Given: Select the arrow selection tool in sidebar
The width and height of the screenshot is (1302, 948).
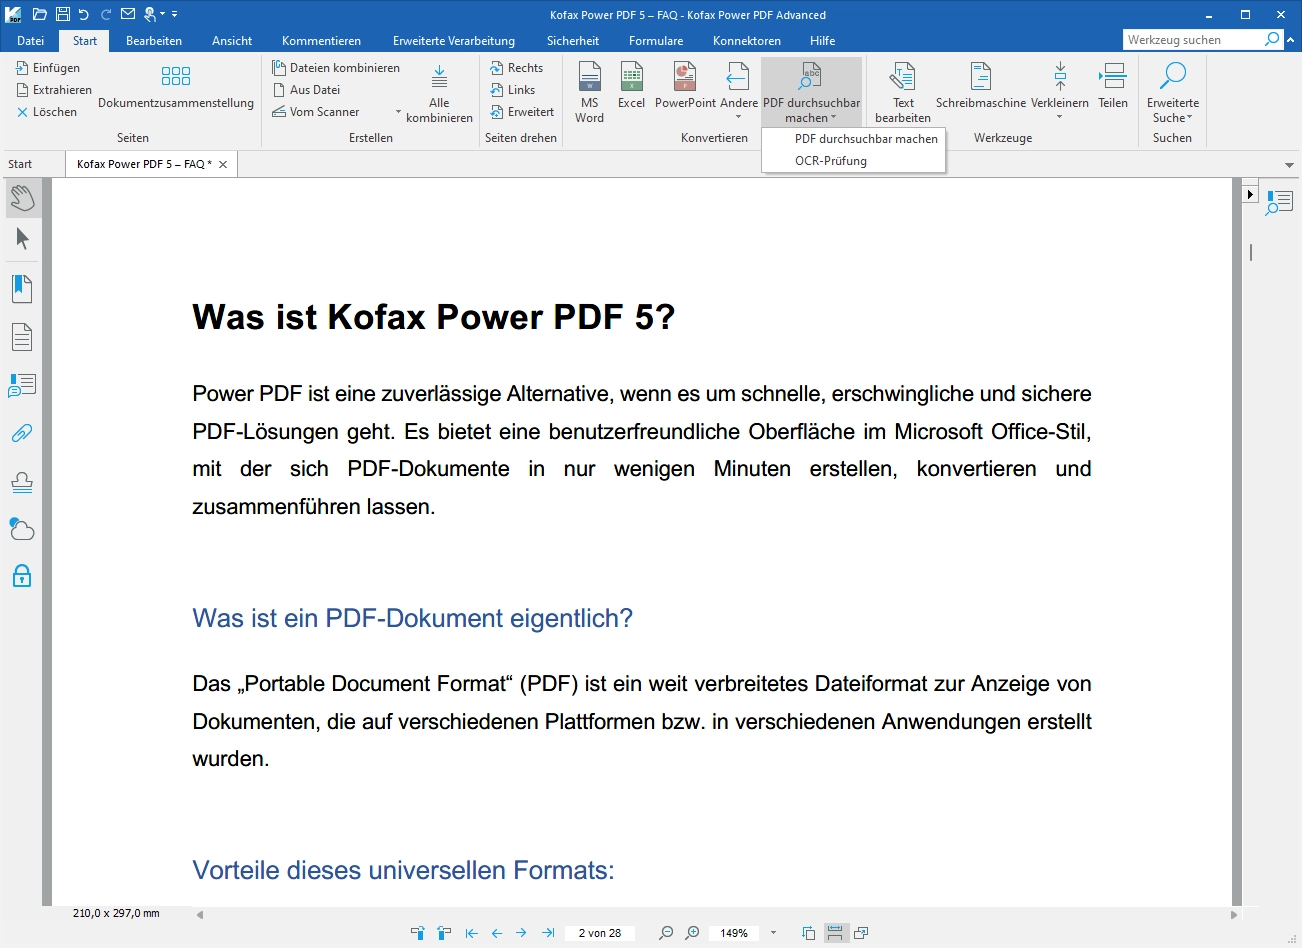Looking at the screenshot, I should (22, 239).
